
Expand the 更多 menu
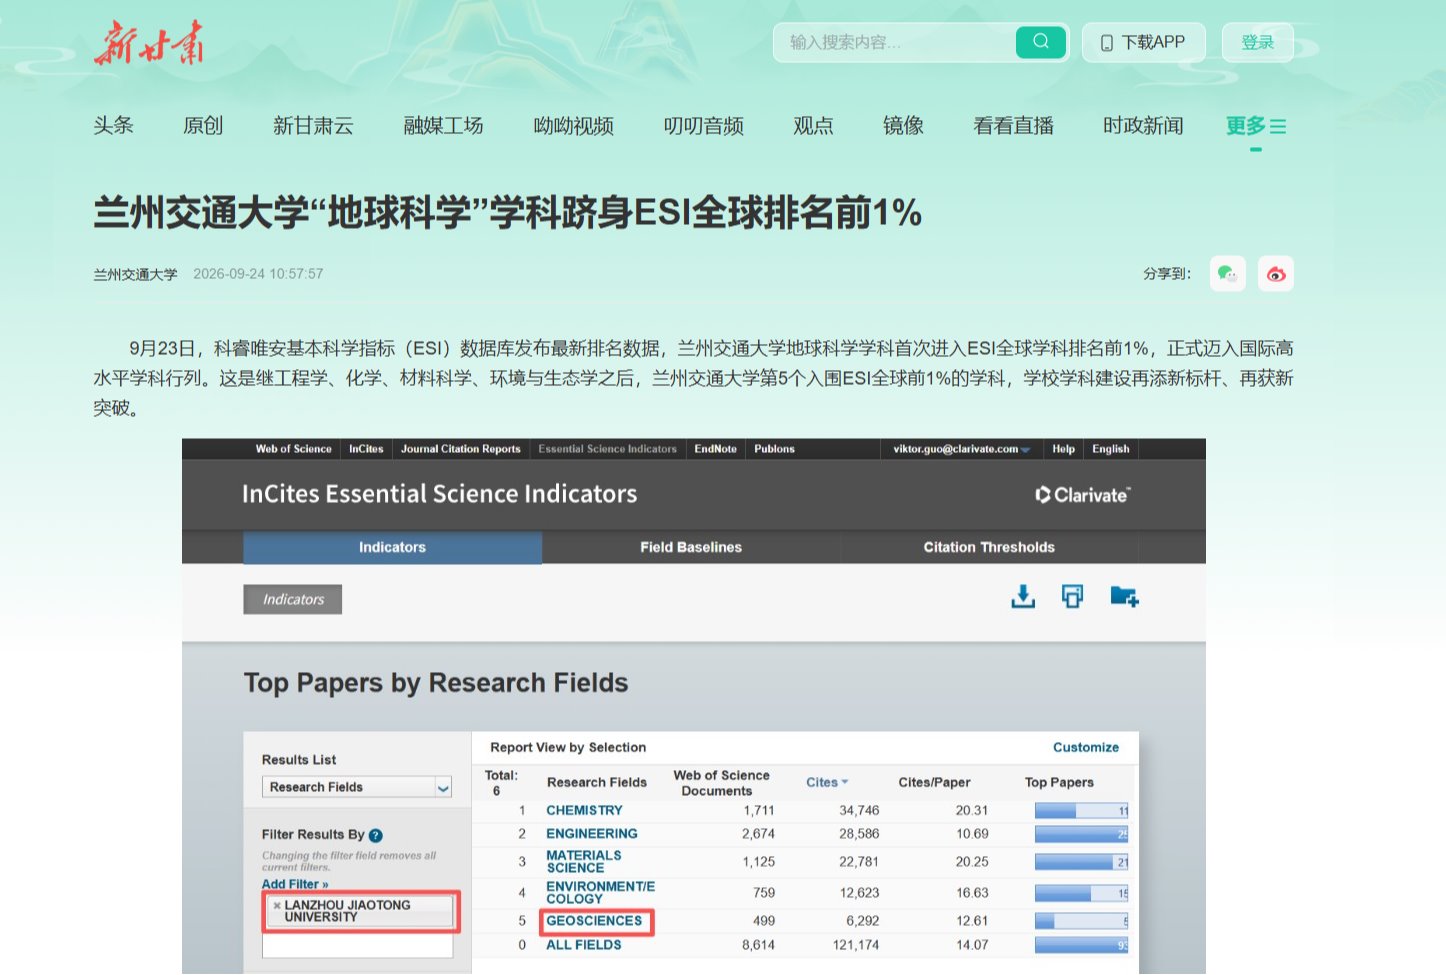pyautogui.click(x=1256, y=125)
